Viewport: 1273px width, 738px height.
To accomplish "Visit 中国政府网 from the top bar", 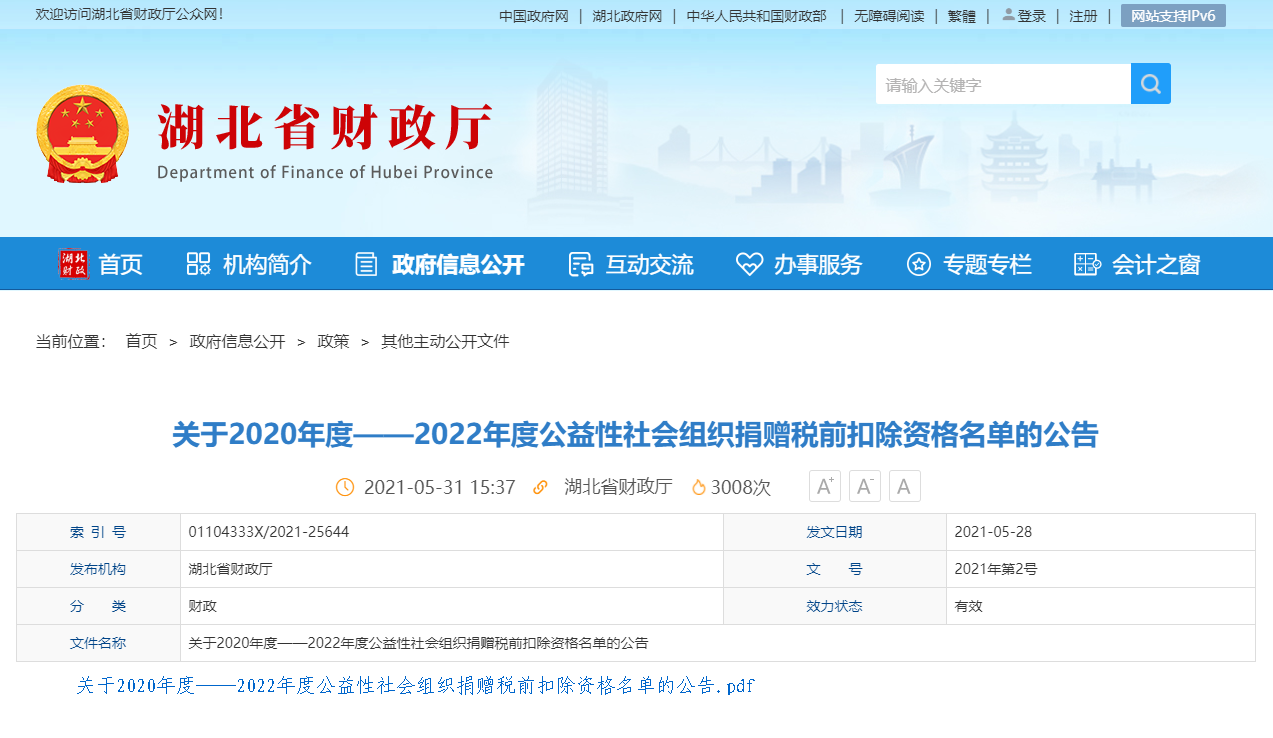I will tap(534, 16).
